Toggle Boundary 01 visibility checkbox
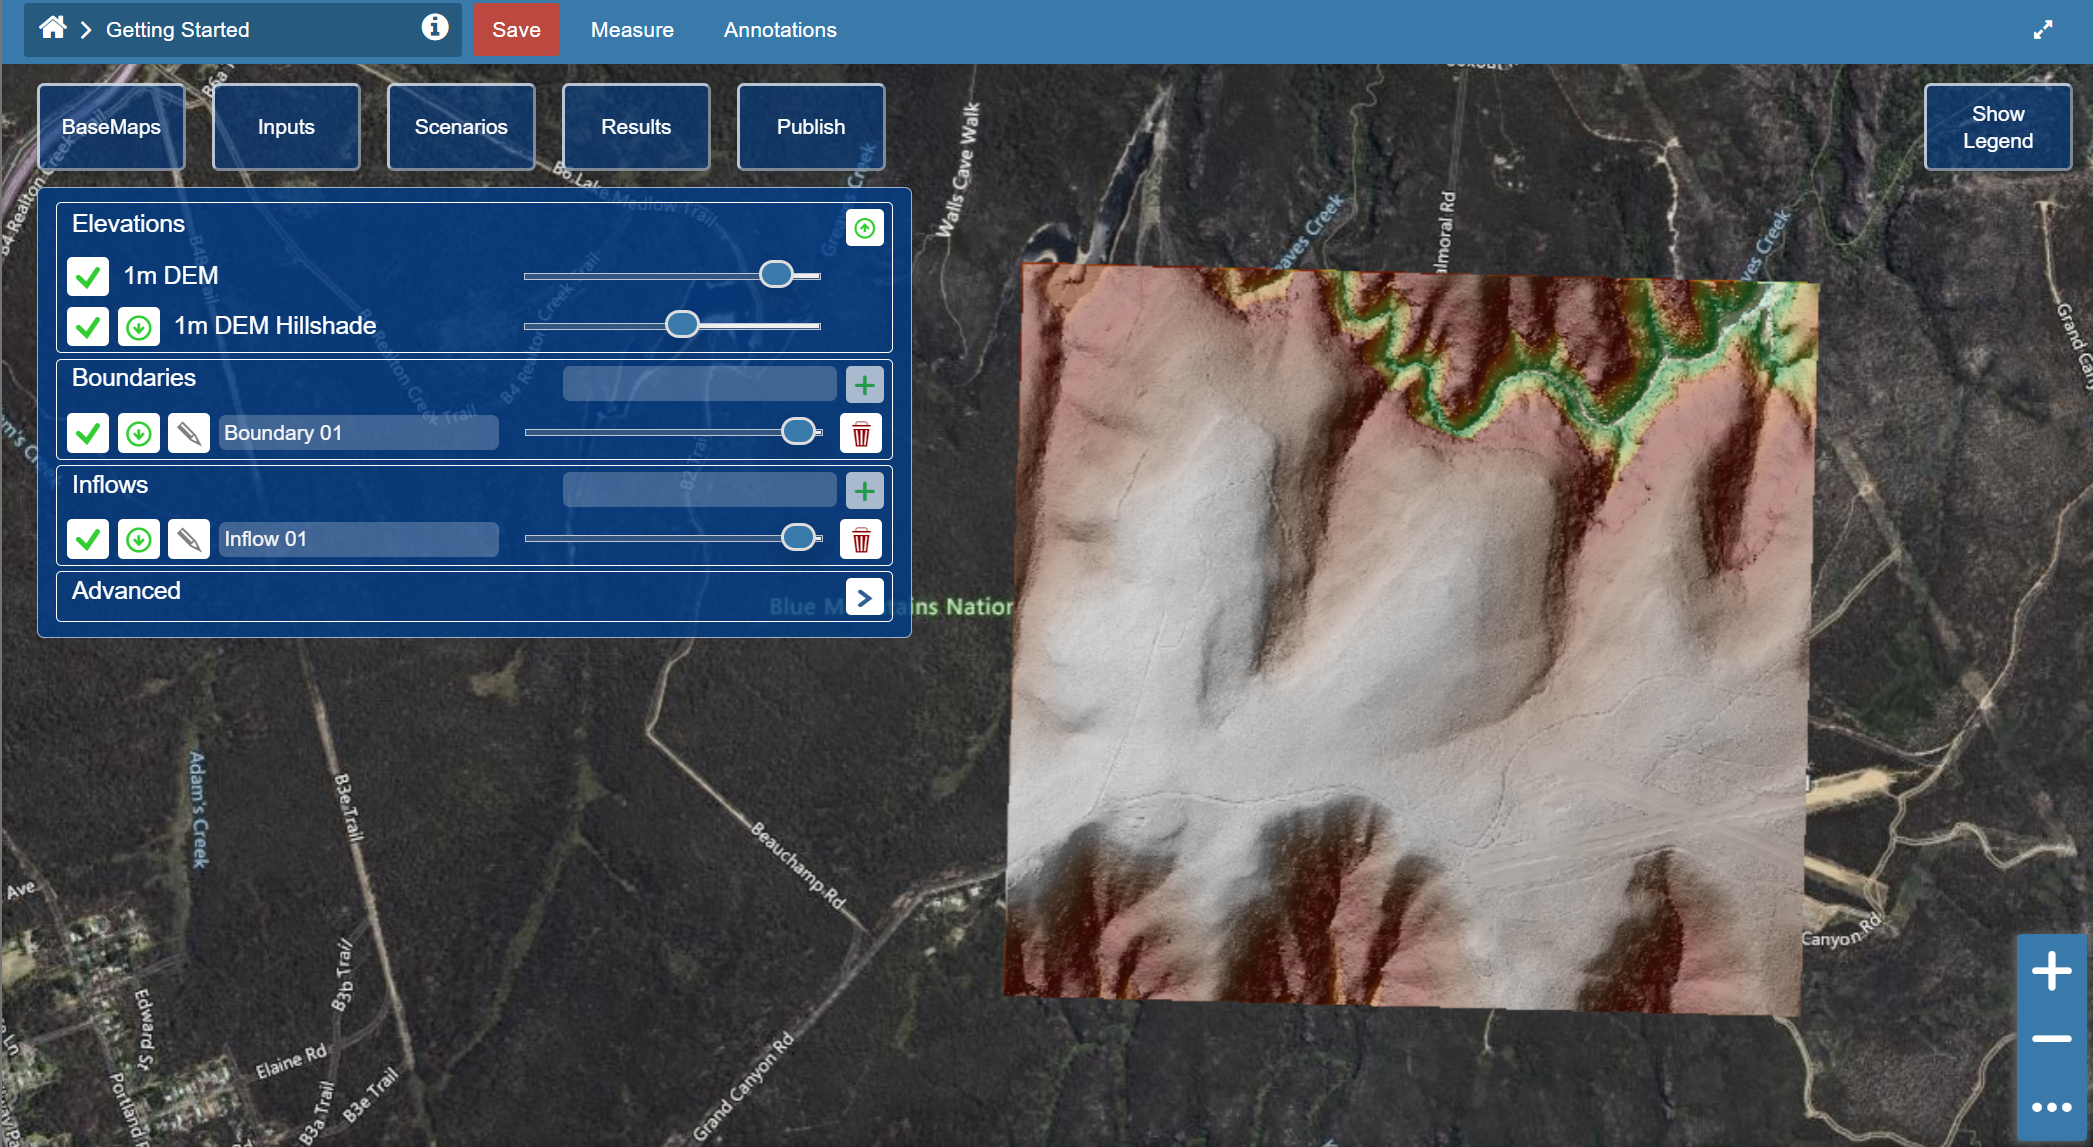This screenshot has height=1147, width=2093. click(x=88, y=433)
